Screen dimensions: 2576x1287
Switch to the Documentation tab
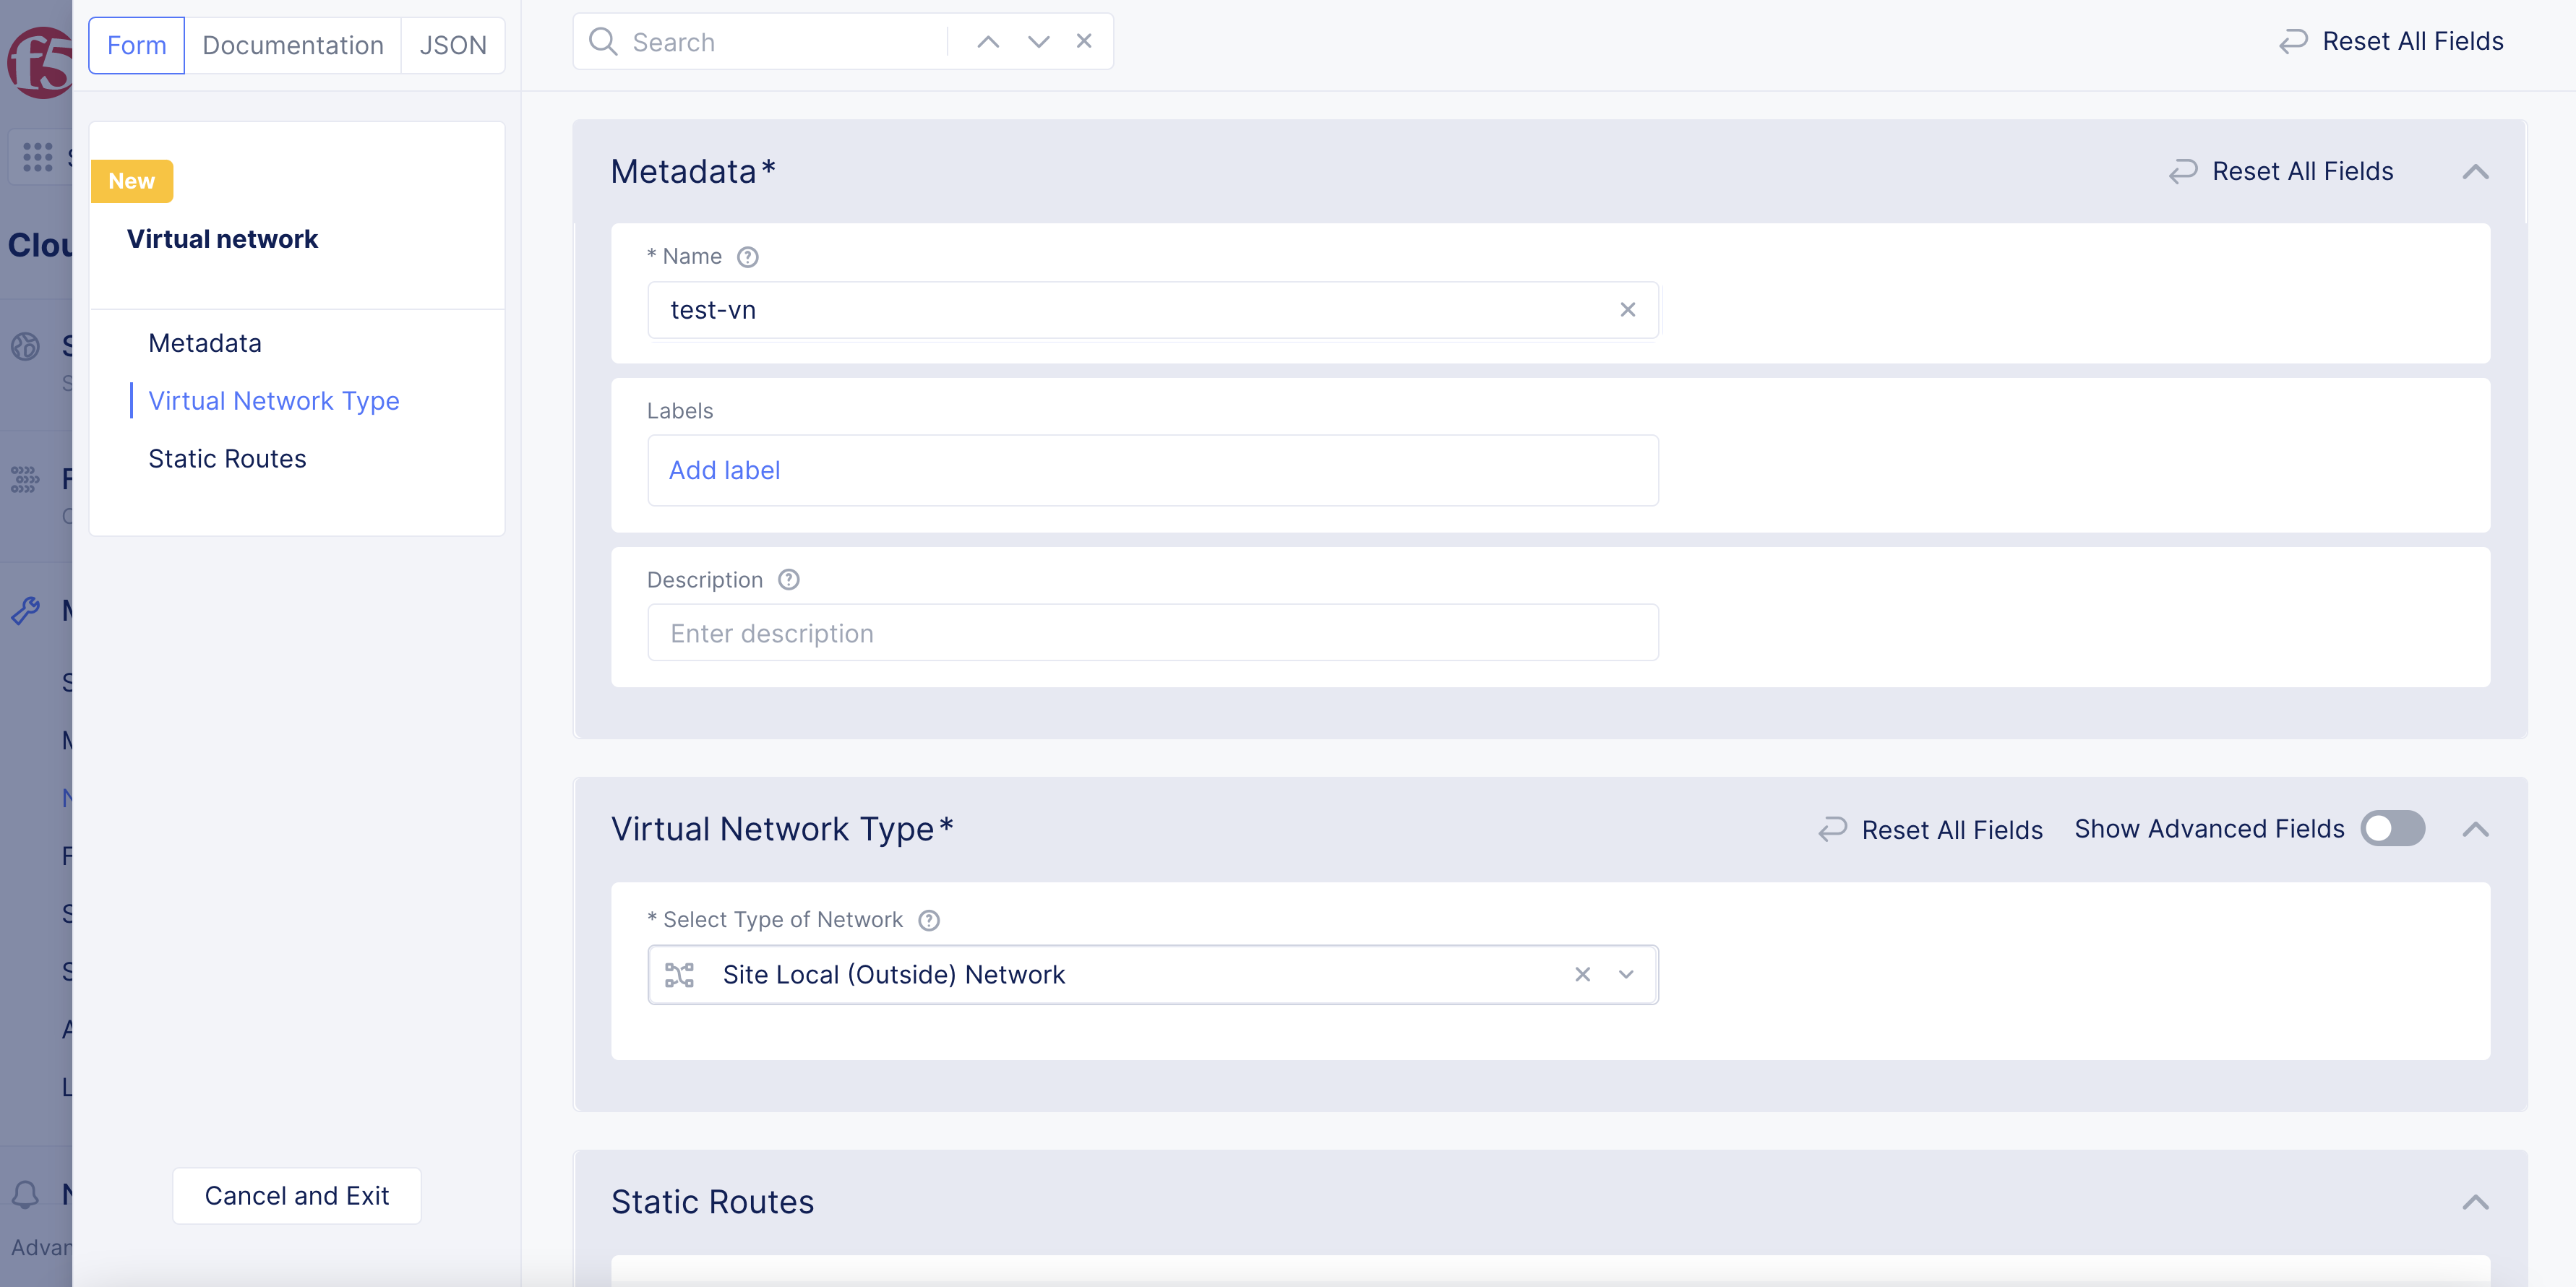(x=293, y=45)
